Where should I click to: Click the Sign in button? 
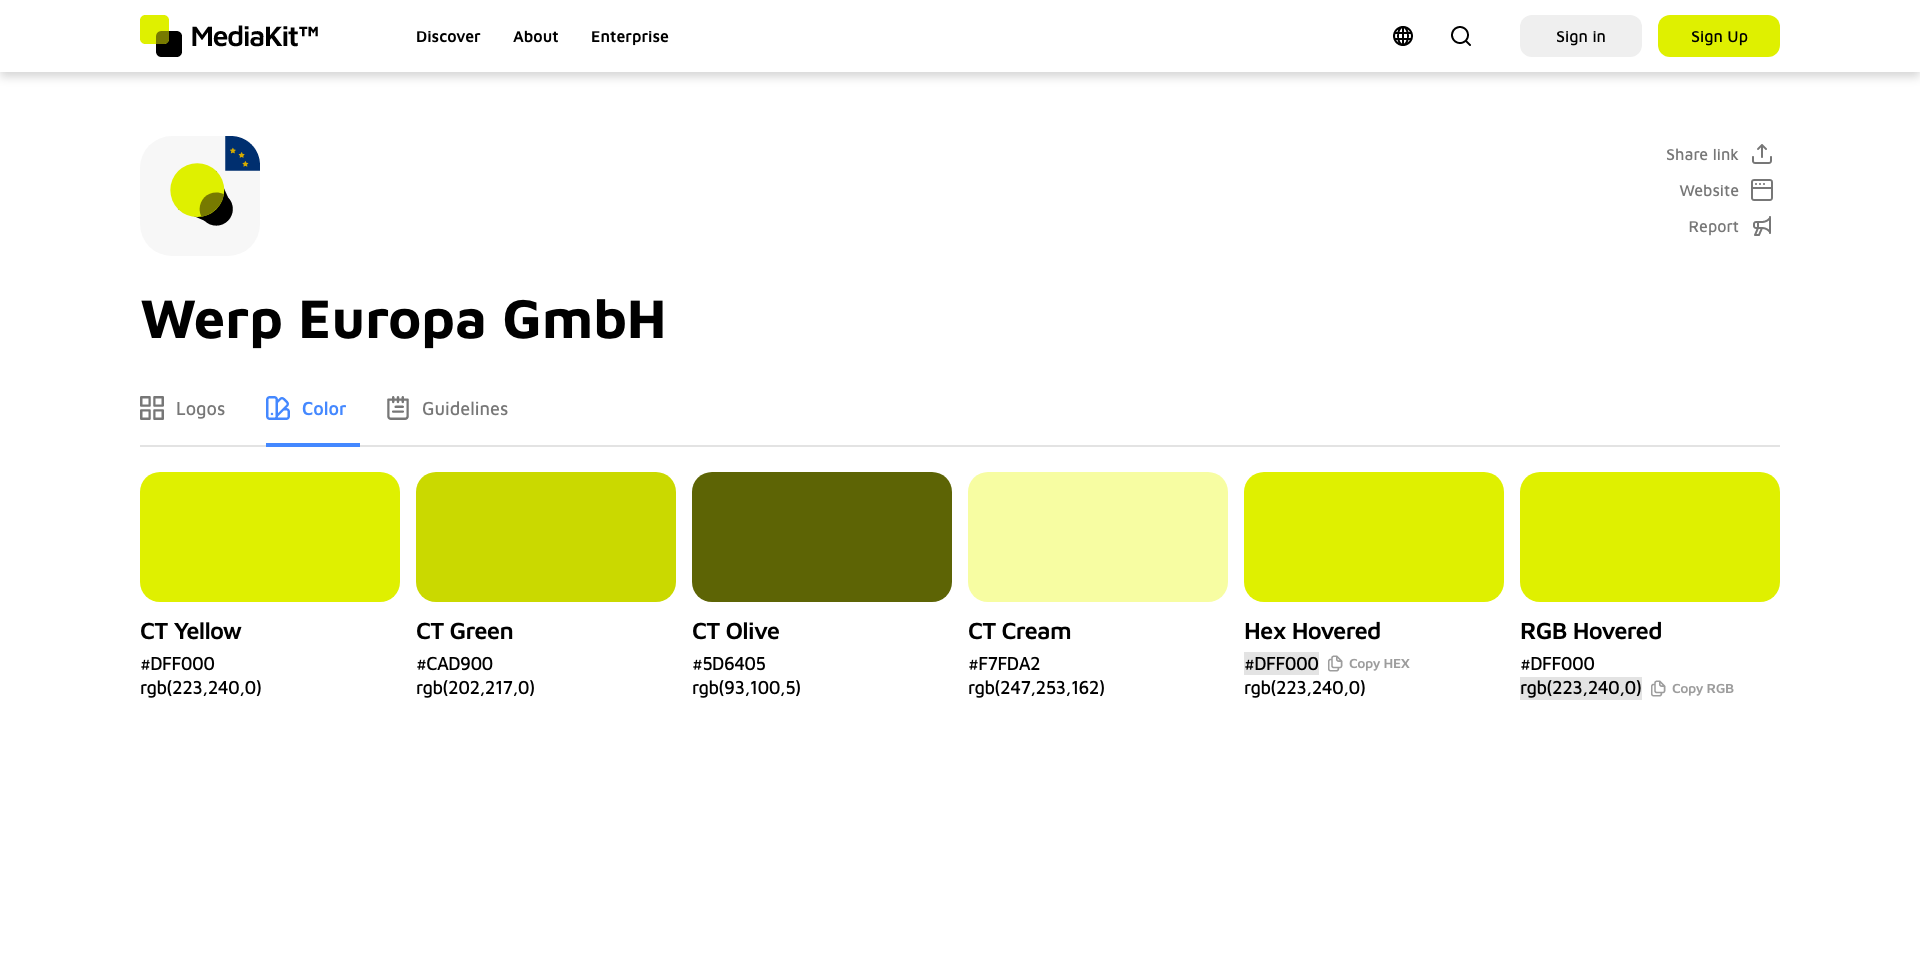[1581, 36]
